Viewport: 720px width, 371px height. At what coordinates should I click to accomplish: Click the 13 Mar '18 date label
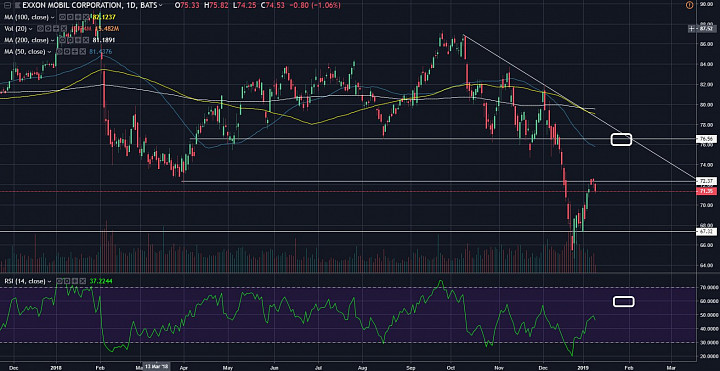(157, 367)
